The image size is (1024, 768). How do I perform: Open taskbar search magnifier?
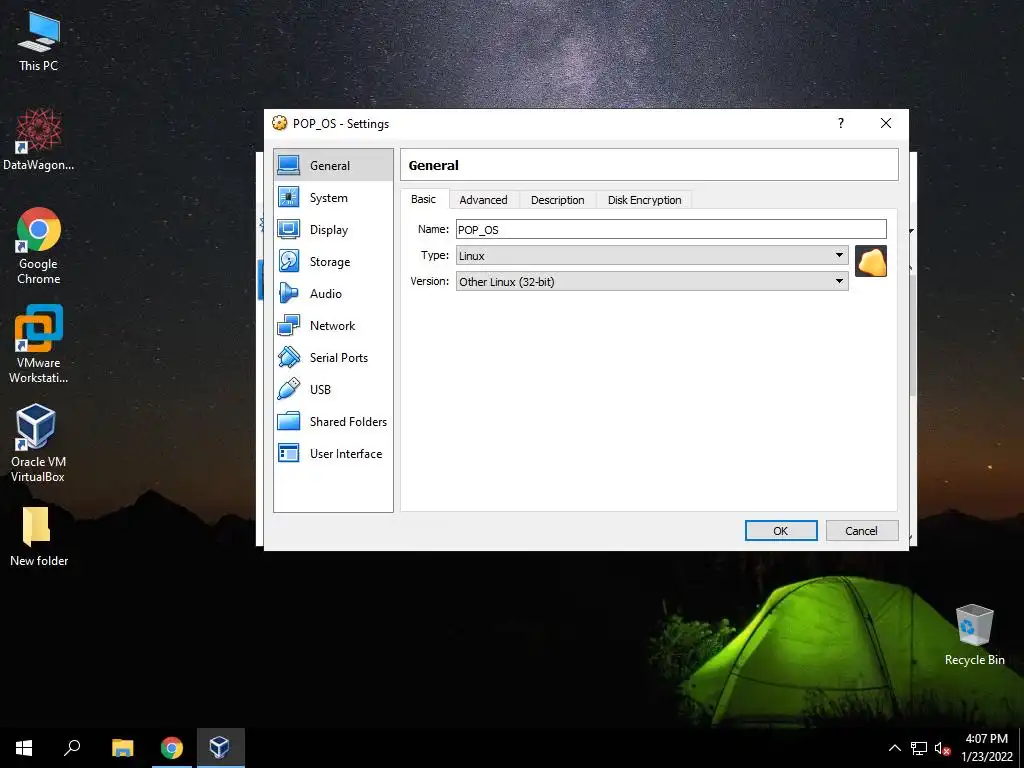[72, 748]
